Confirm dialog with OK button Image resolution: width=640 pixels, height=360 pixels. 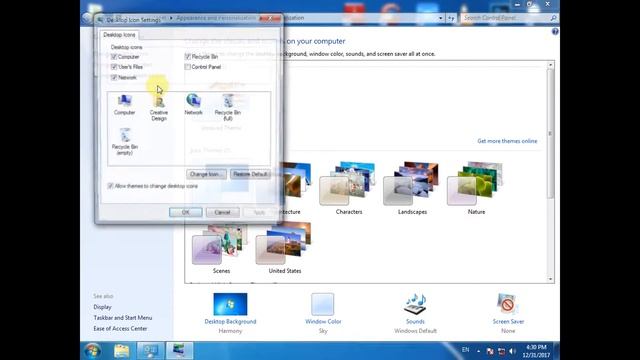click(x=186, y=212)
